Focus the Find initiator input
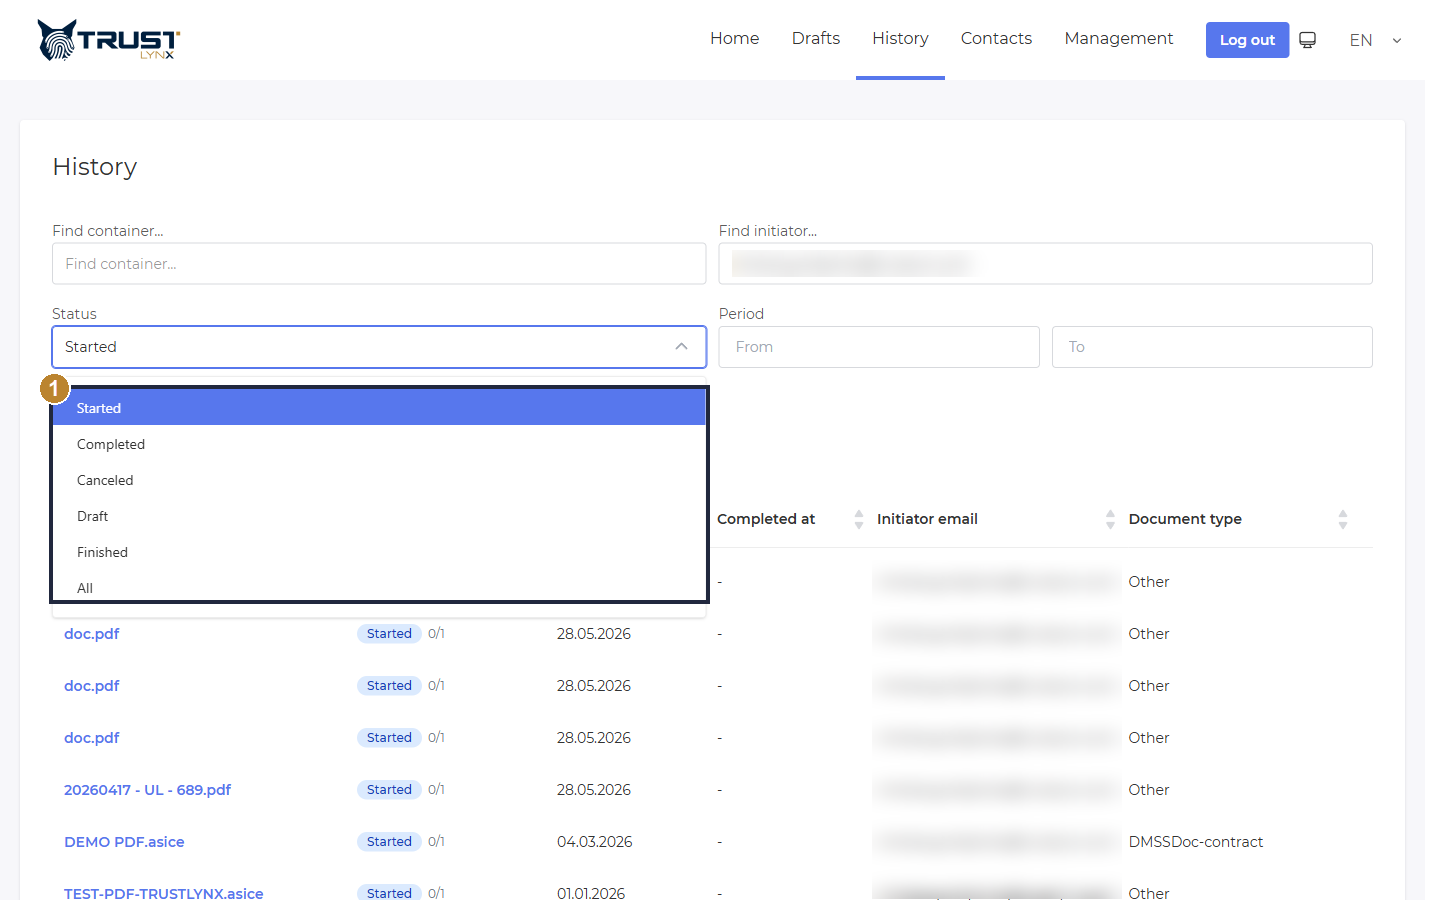1440x900 pixels. (x=1045, y=264)
